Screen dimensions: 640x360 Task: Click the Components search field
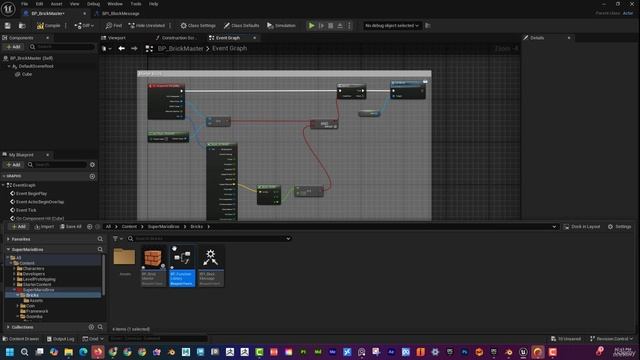(x=62, y=47)
